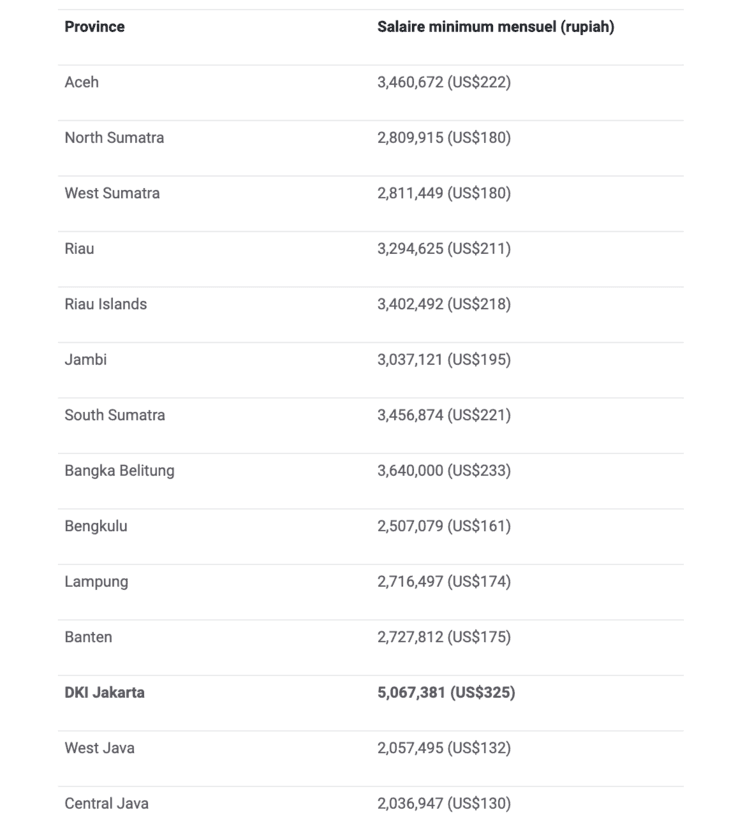
Task: Select the Bengkulu province name
Action: click(96, 526)
